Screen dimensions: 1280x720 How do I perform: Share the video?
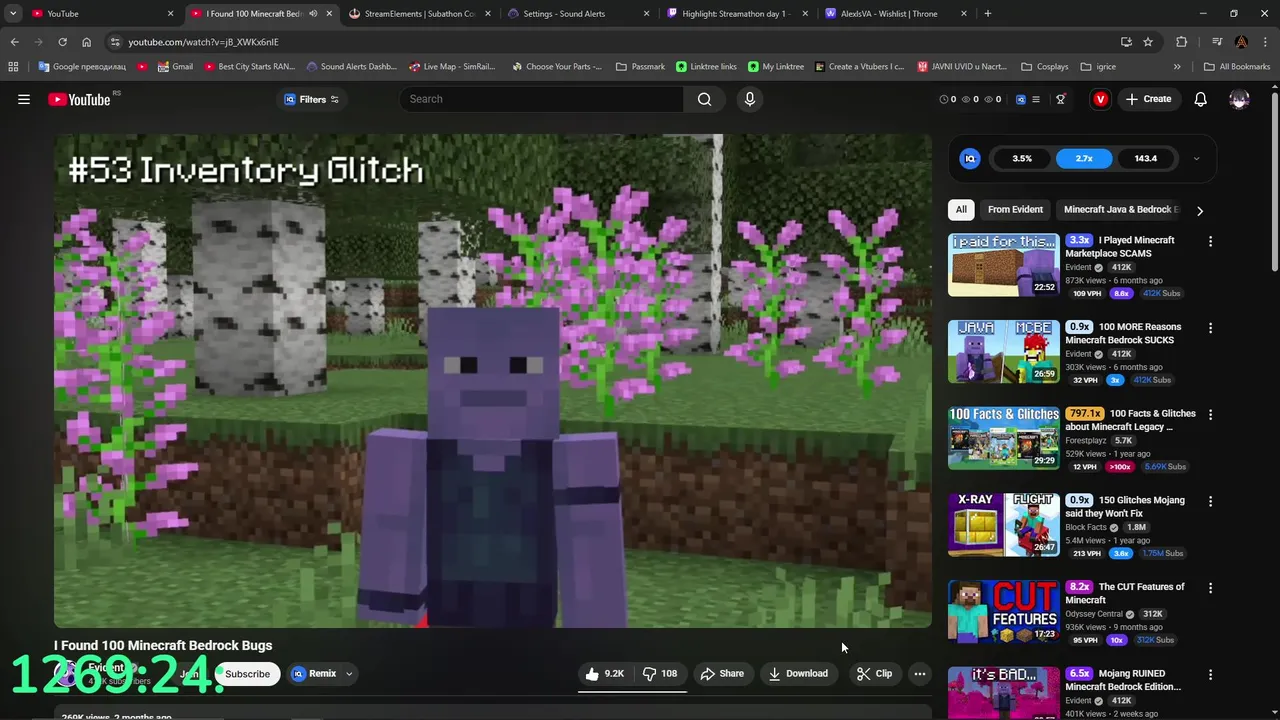(722, 674)
